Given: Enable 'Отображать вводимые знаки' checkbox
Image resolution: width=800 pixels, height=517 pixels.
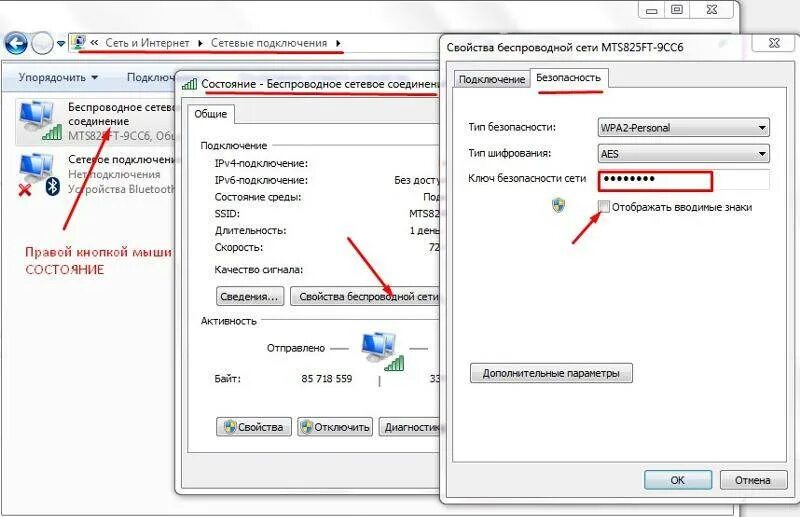Looking at the screenshot, I should [x=604, y=207].
